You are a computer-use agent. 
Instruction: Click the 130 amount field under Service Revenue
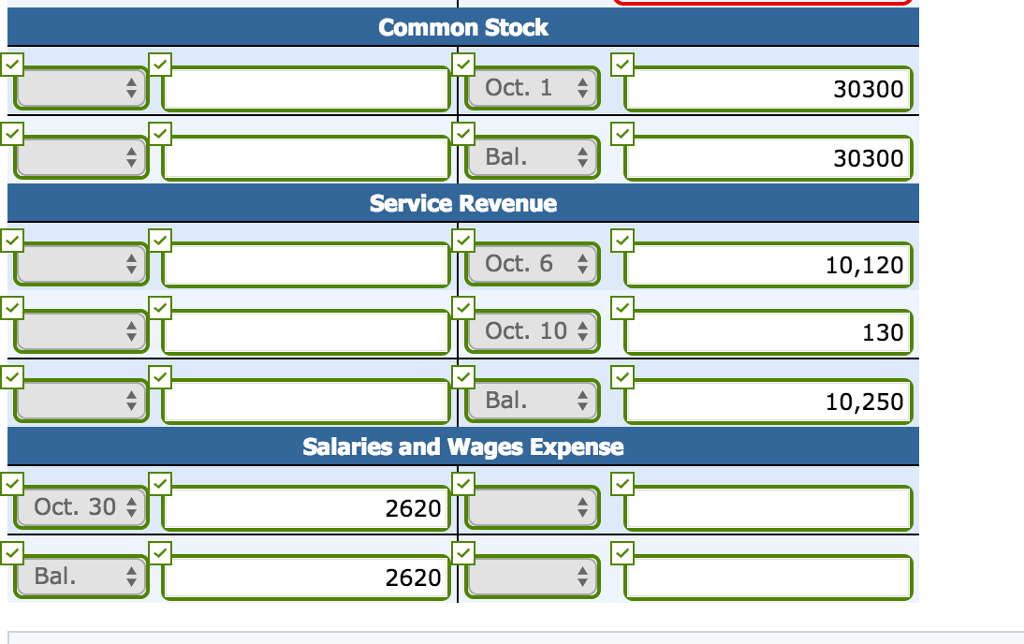coord(766,331)
